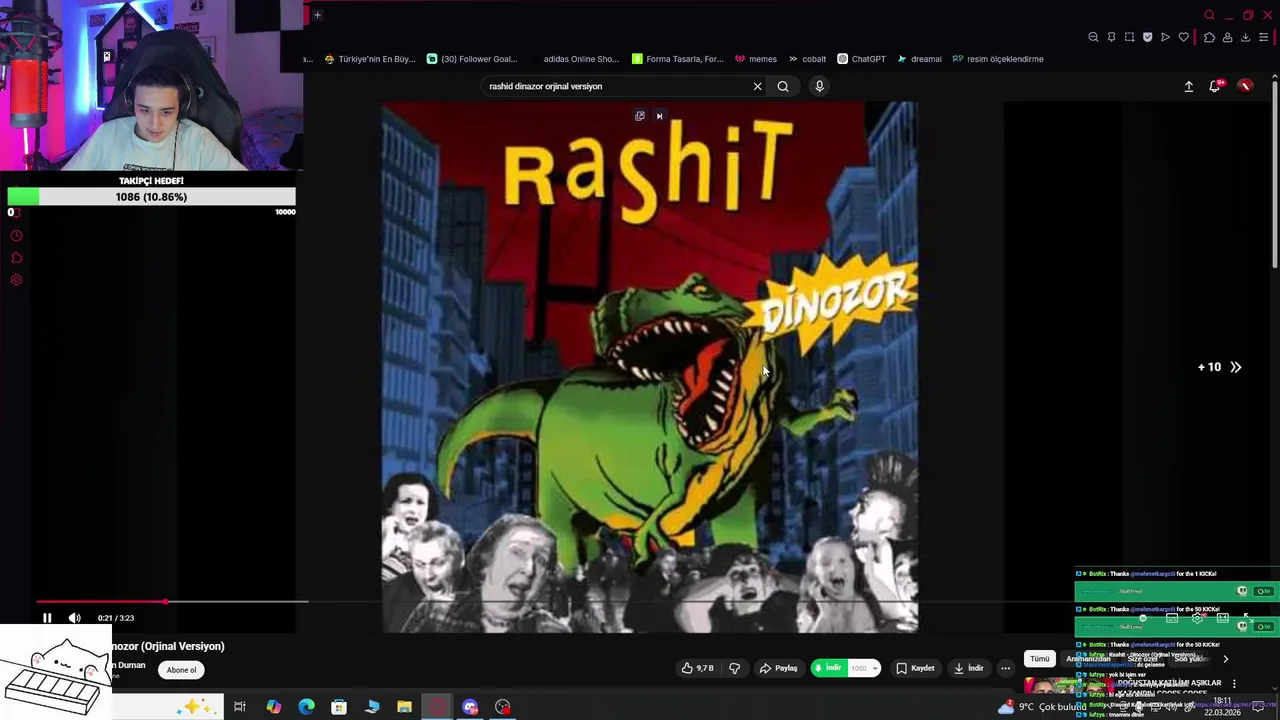Clear the YouTube search box text
The image size is (1280, 720).
point(757,86)
